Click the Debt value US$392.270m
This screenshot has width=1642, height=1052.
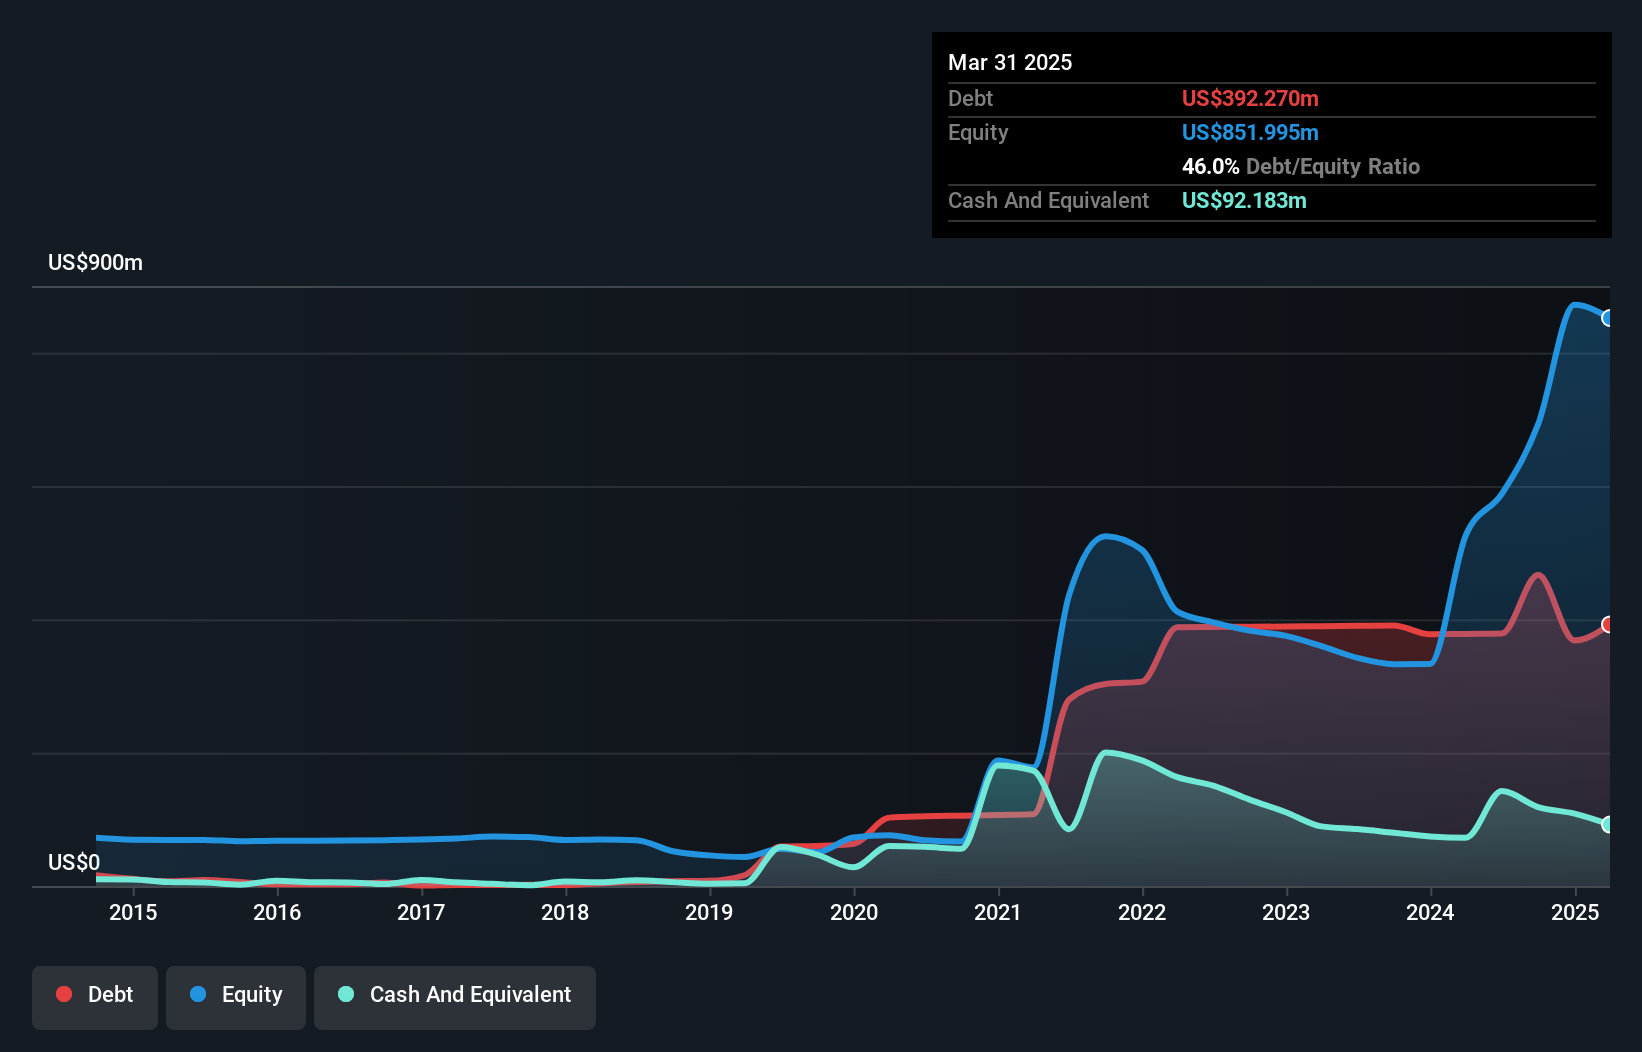[1250, 98]
